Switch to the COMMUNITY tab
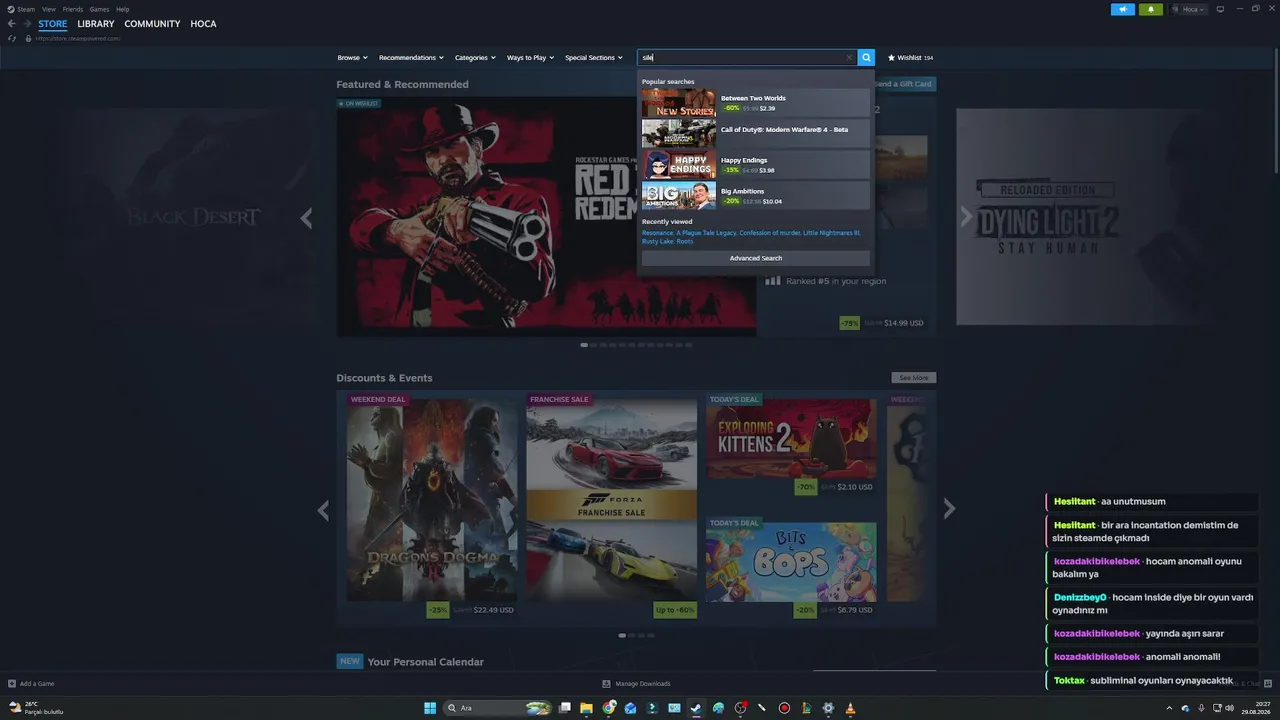Image resolution: width=1280 pixels, height=720 pixels. point(152,24)
